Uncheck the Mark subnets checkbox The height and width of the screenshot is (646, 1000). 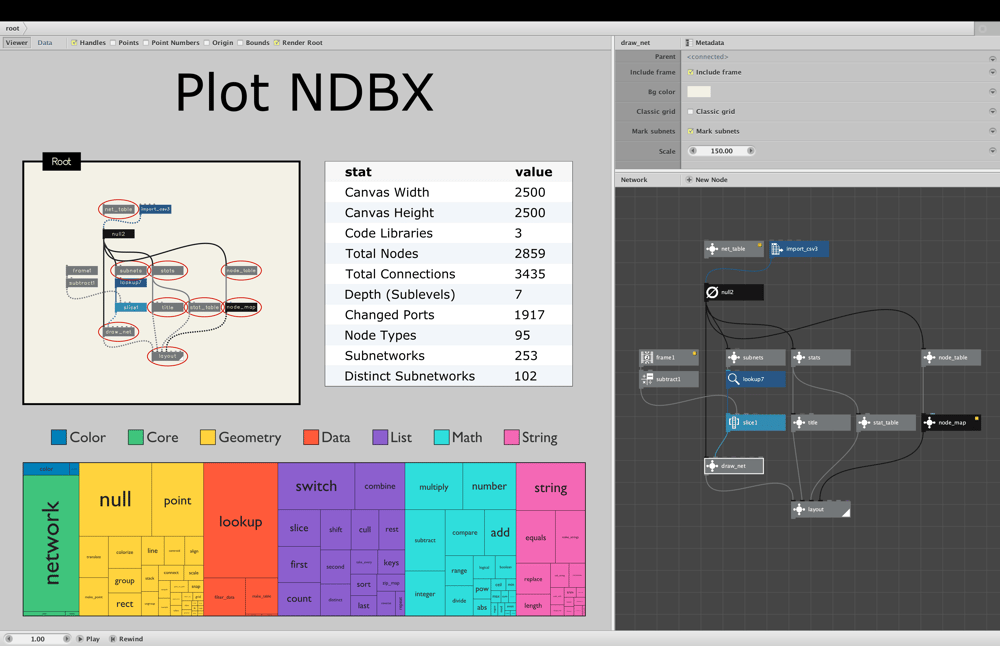pyautogui.click(x=691, y=131)
